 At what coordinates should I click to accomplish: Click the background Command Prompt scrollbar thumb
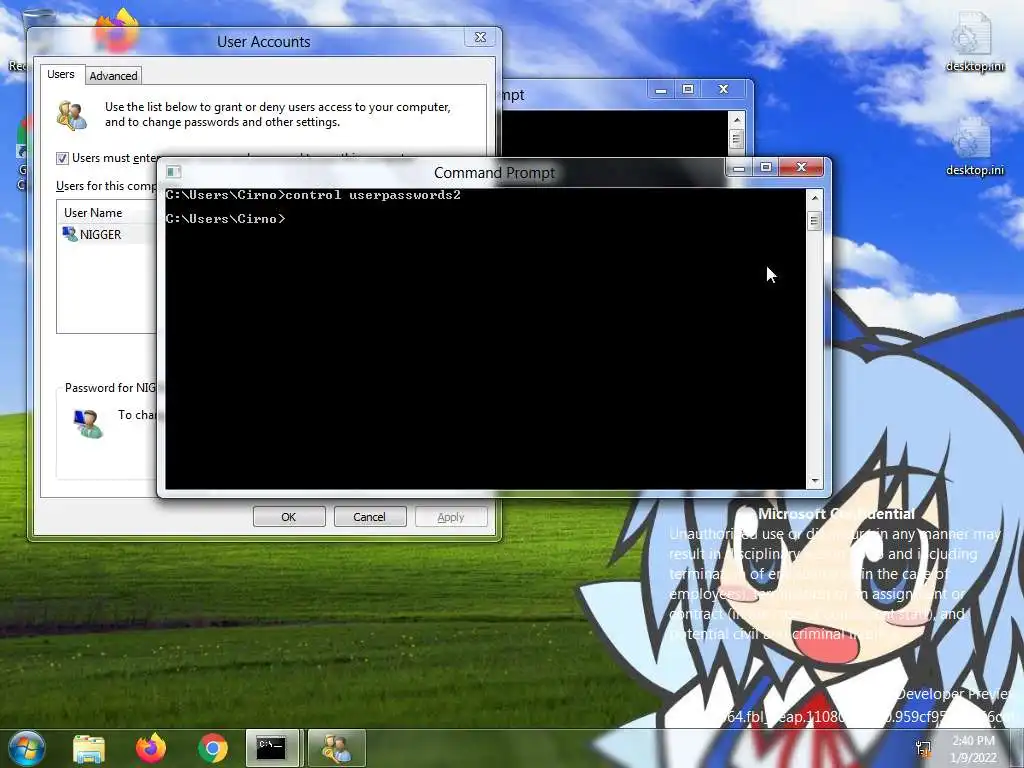pyautogui.click(x=736, y=139)
